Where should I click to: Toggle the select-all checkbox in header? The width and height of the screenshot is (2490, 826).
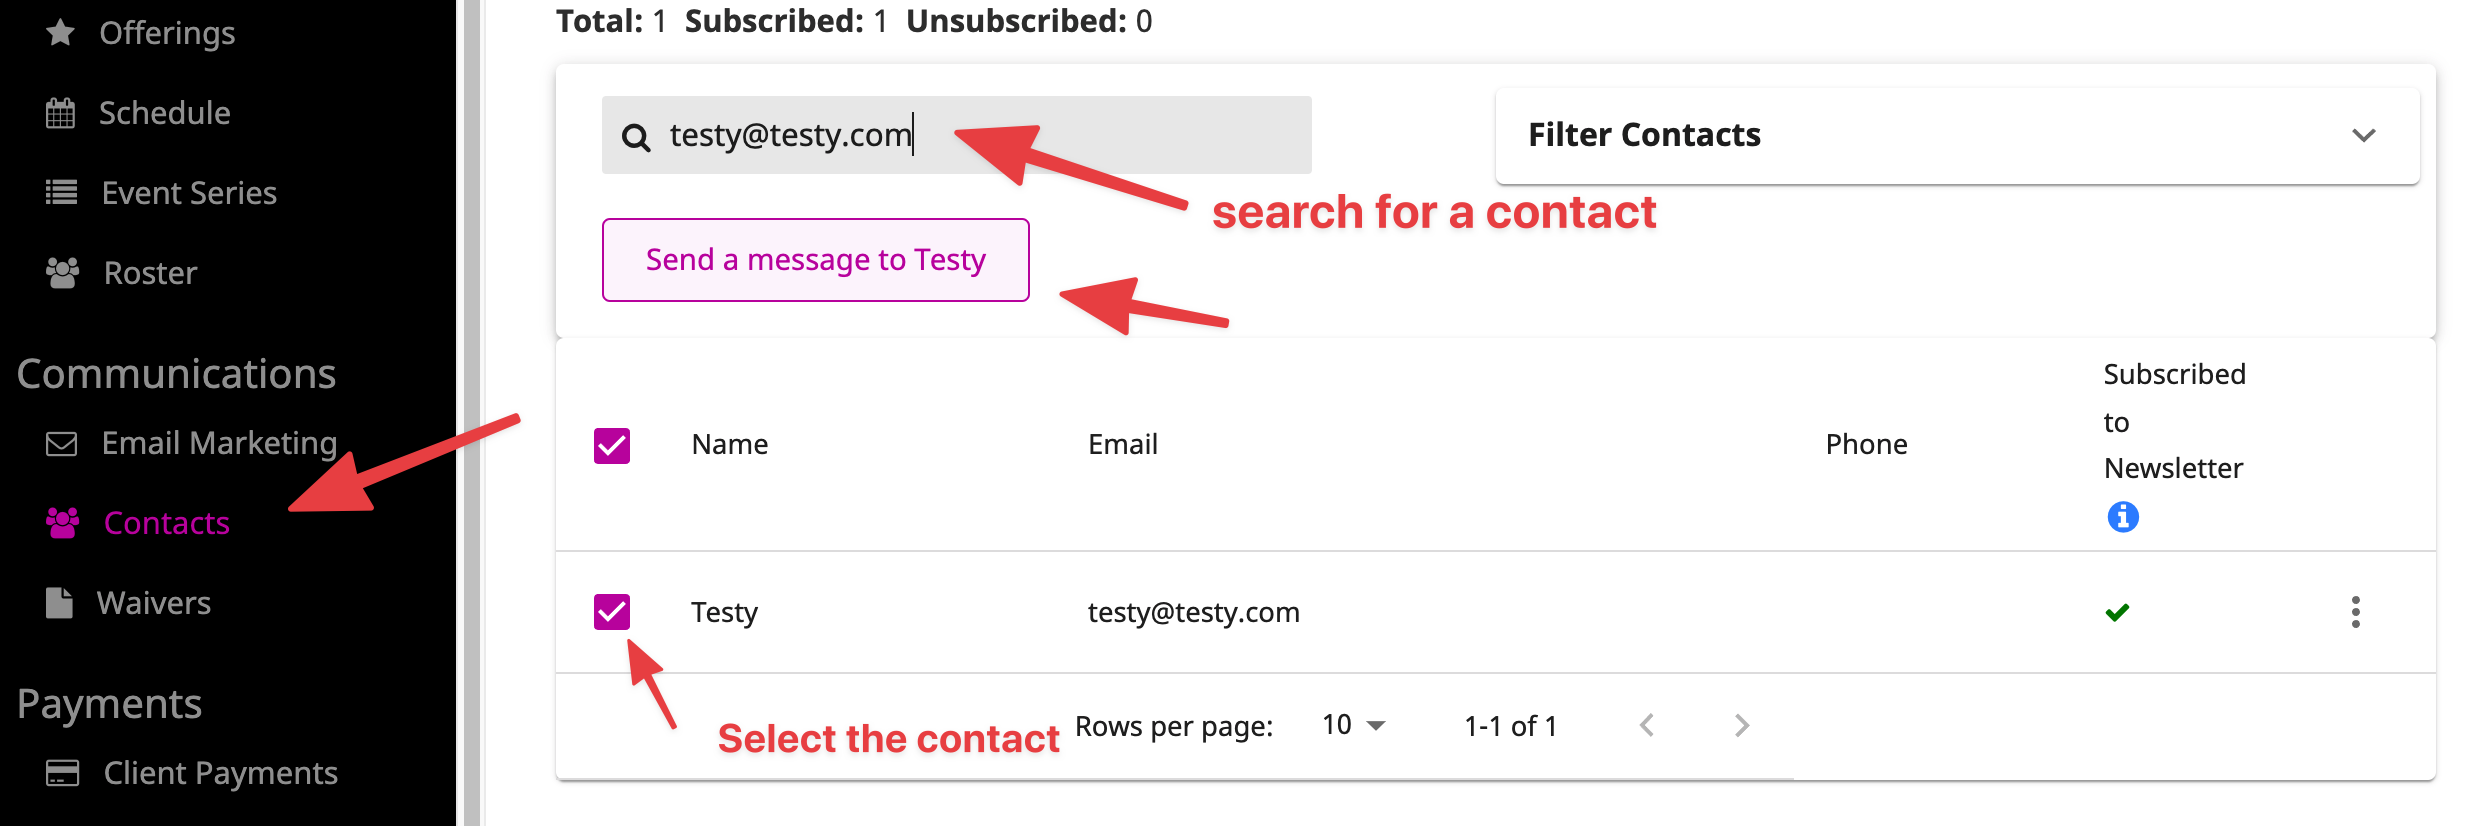612,445
